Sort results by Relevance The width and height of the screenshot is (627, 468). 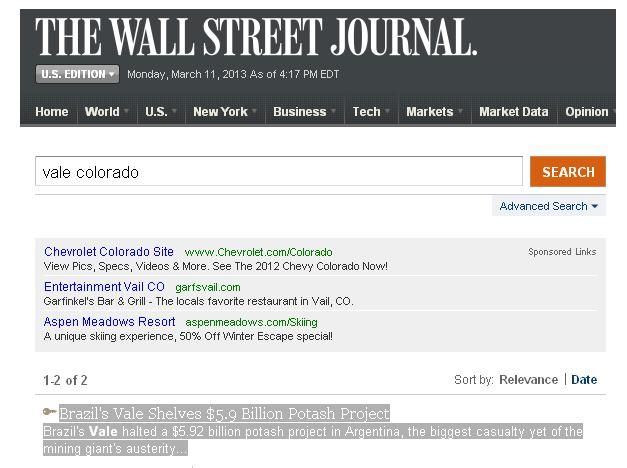[x=528, y=380]
